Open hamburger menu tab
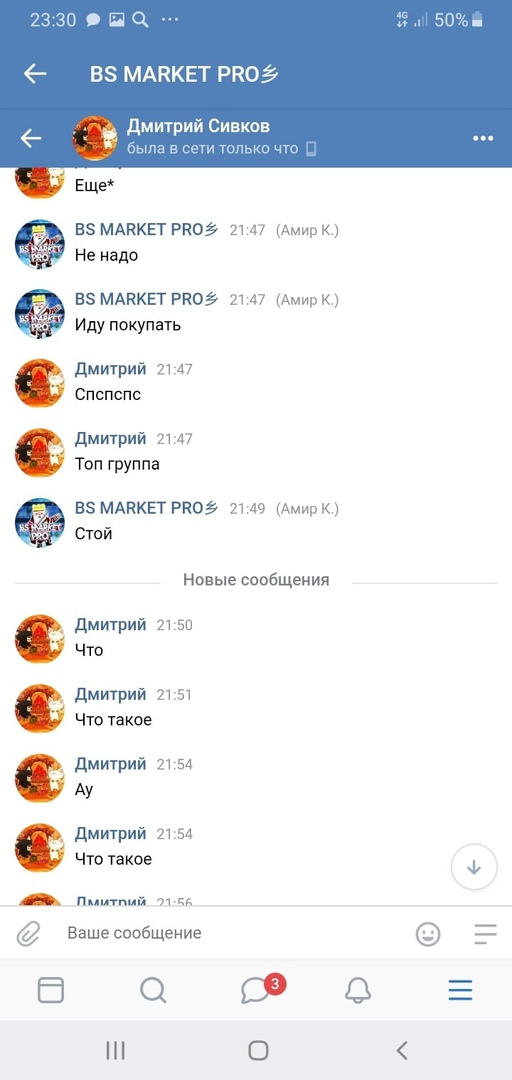512x1080 pixels. [460, 990]
